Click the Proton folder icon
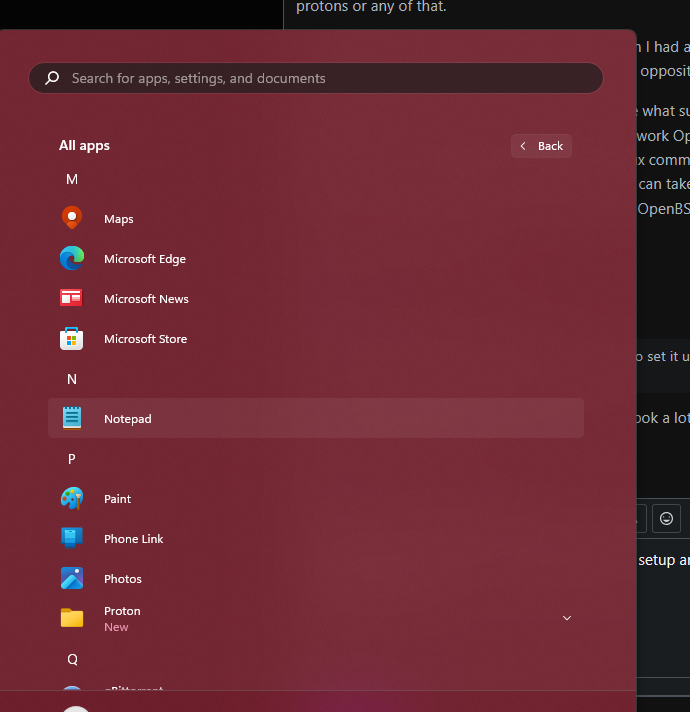 (72, 618)
